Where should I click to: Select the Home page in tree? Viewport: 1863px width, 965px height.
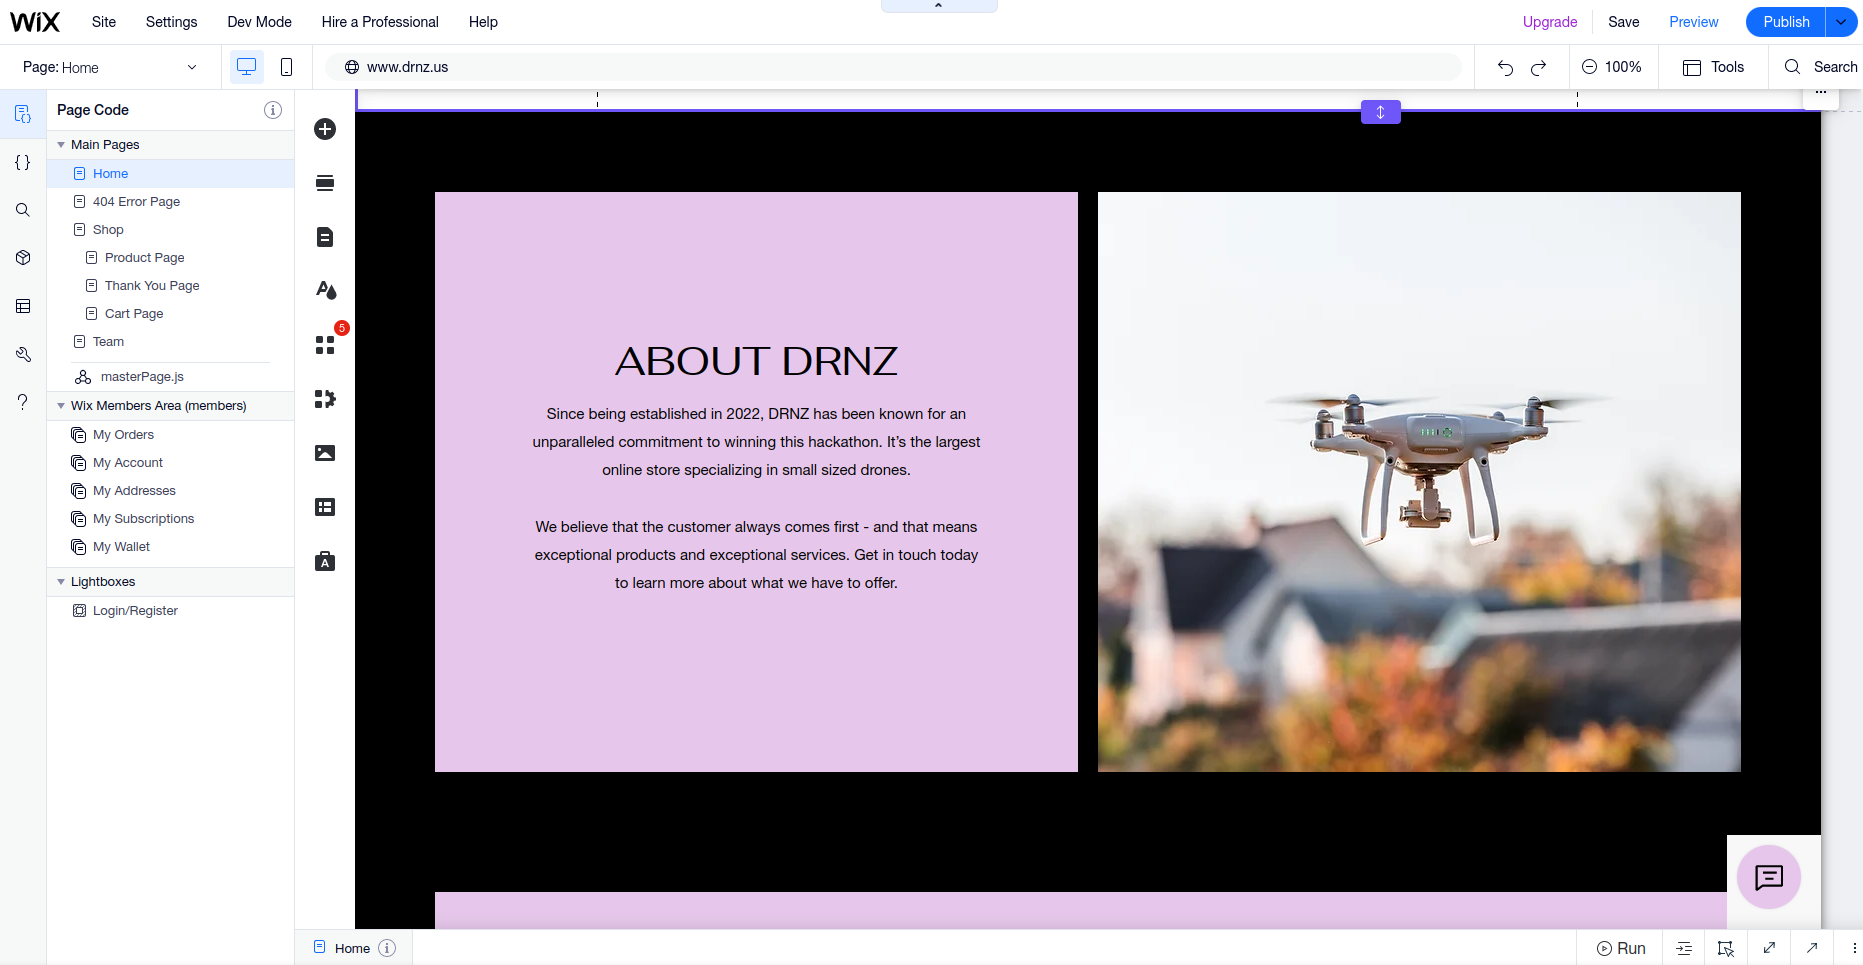[171, 174]
